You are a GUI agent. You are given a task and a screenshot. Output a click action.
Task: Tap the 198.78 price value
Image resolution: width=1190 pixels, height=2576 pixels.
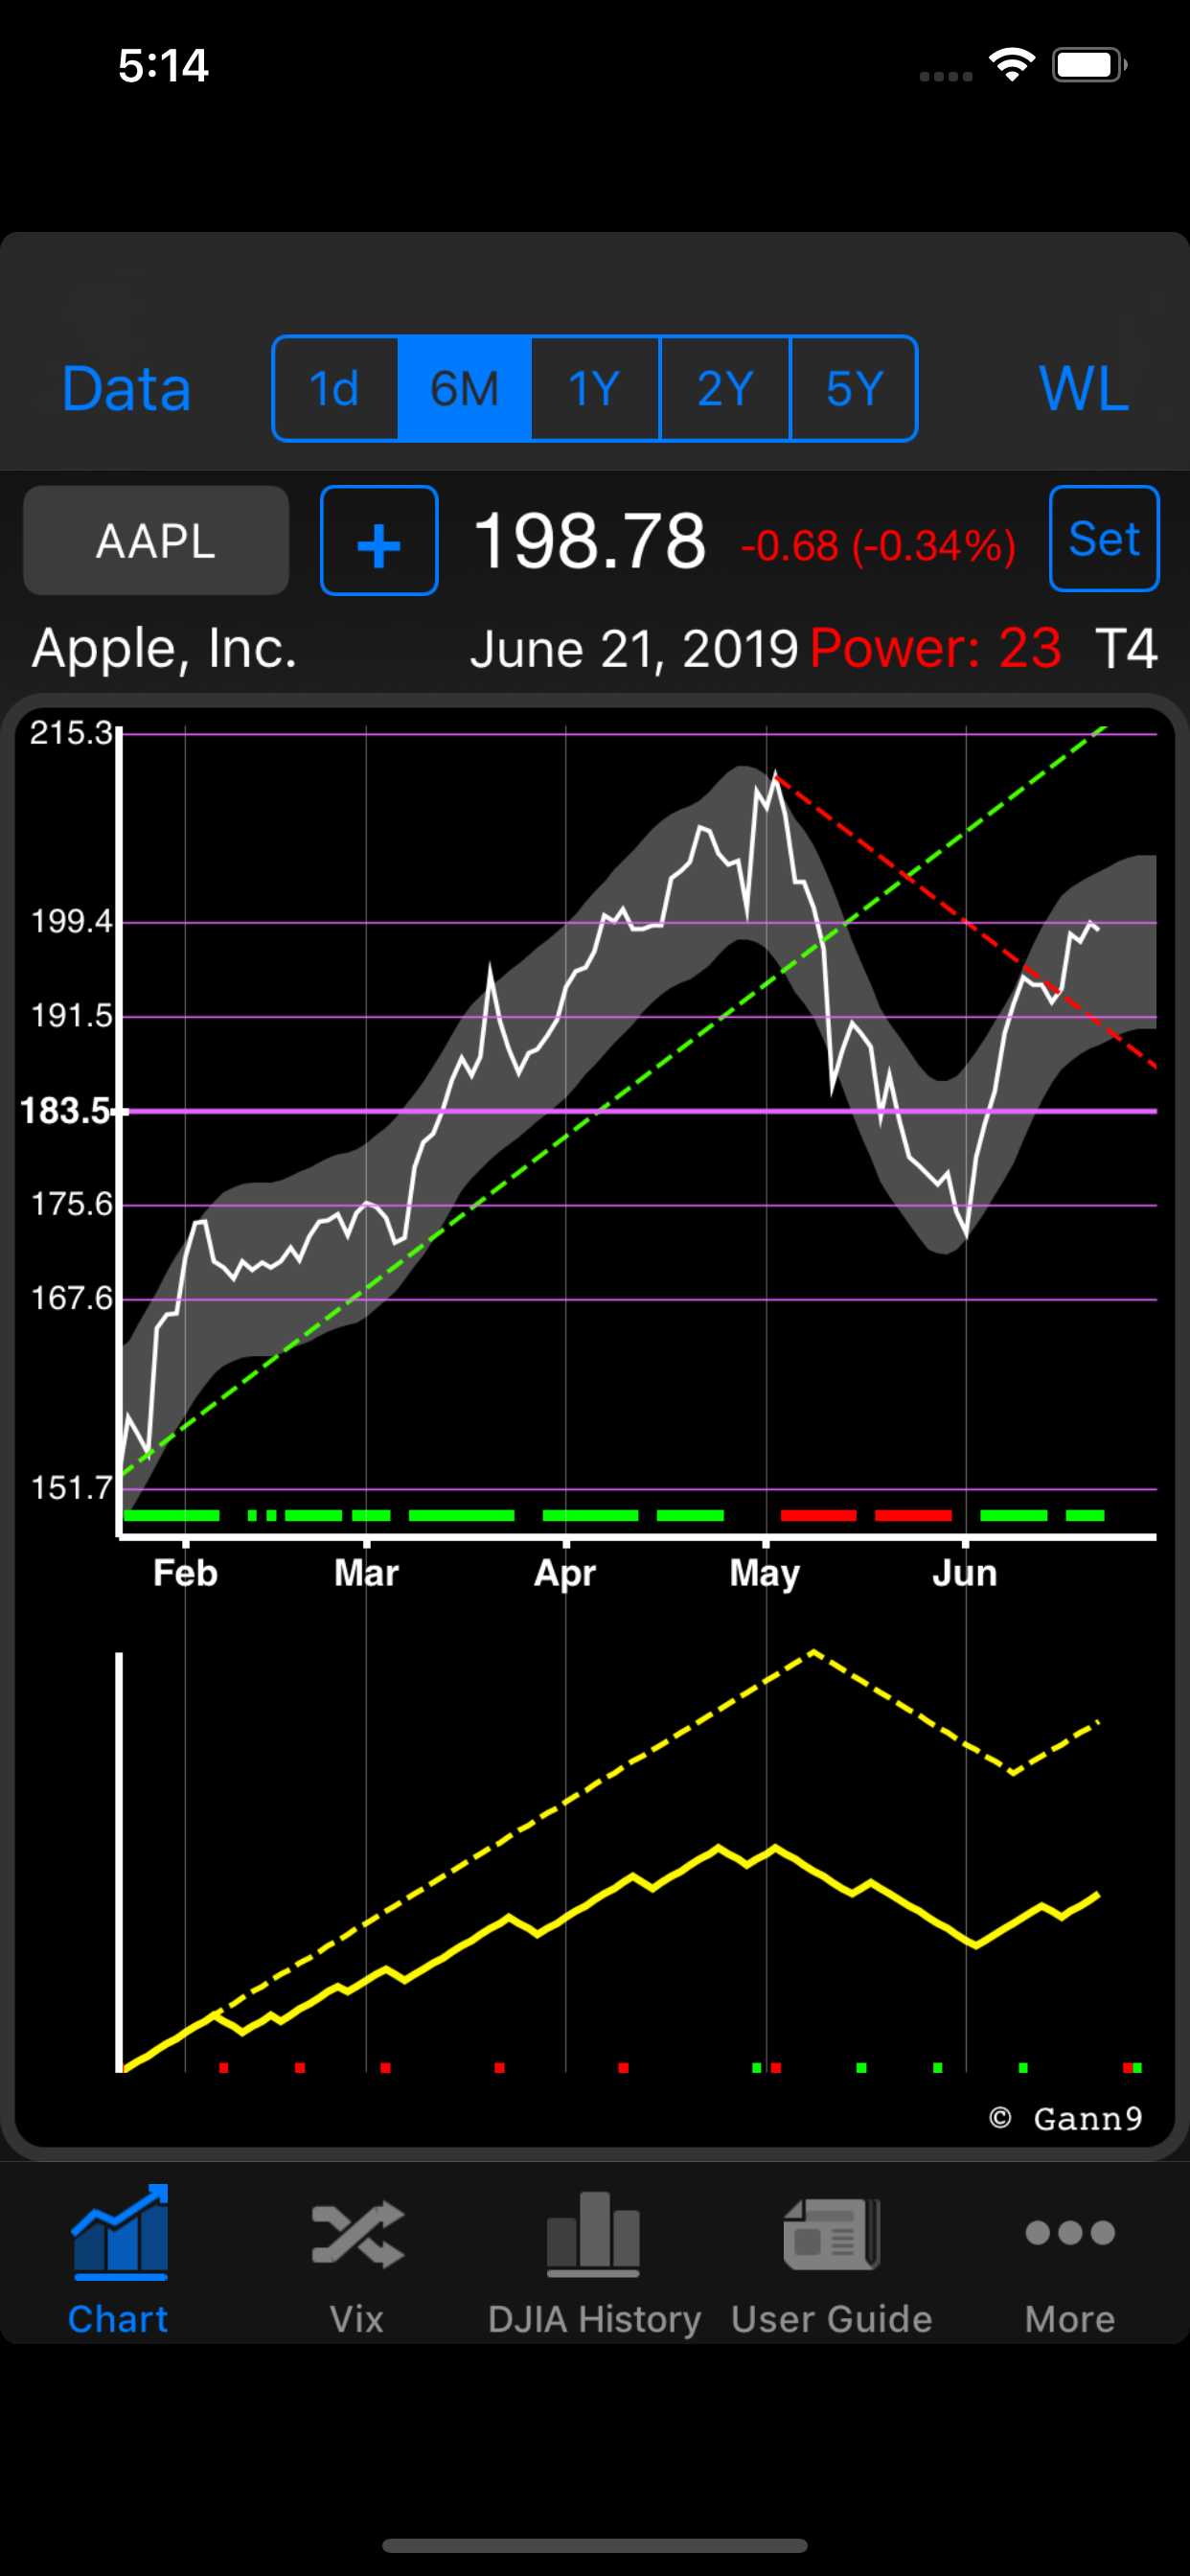tap(590, 541)
